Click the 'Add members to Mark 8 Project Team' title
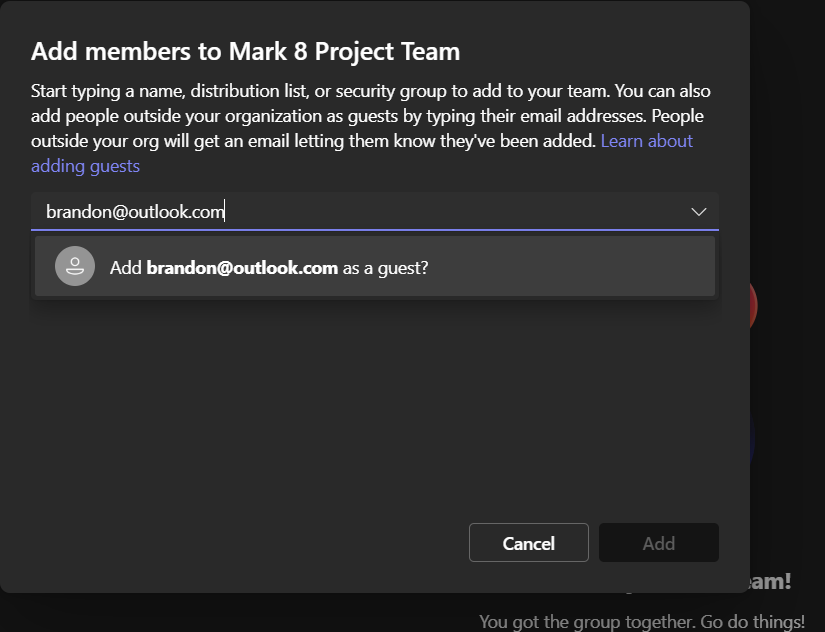Screen dimensions: 825x632 point(245,52)
